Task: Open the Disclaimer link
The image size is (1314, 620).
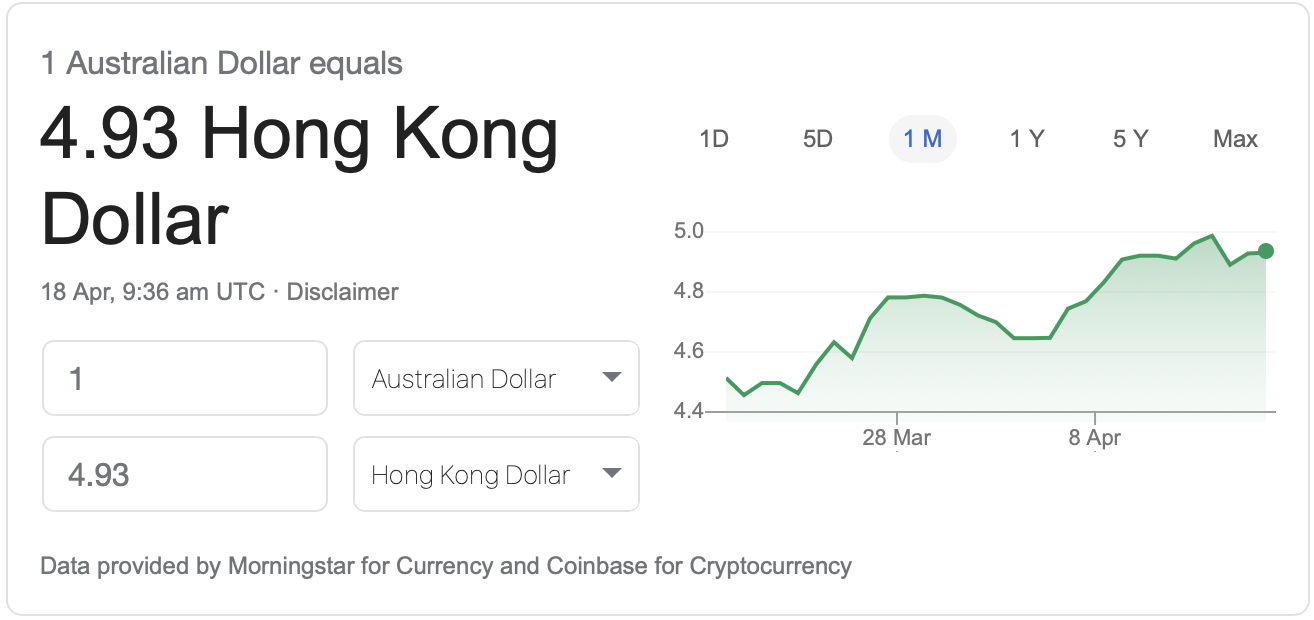Action: point(342,292)
